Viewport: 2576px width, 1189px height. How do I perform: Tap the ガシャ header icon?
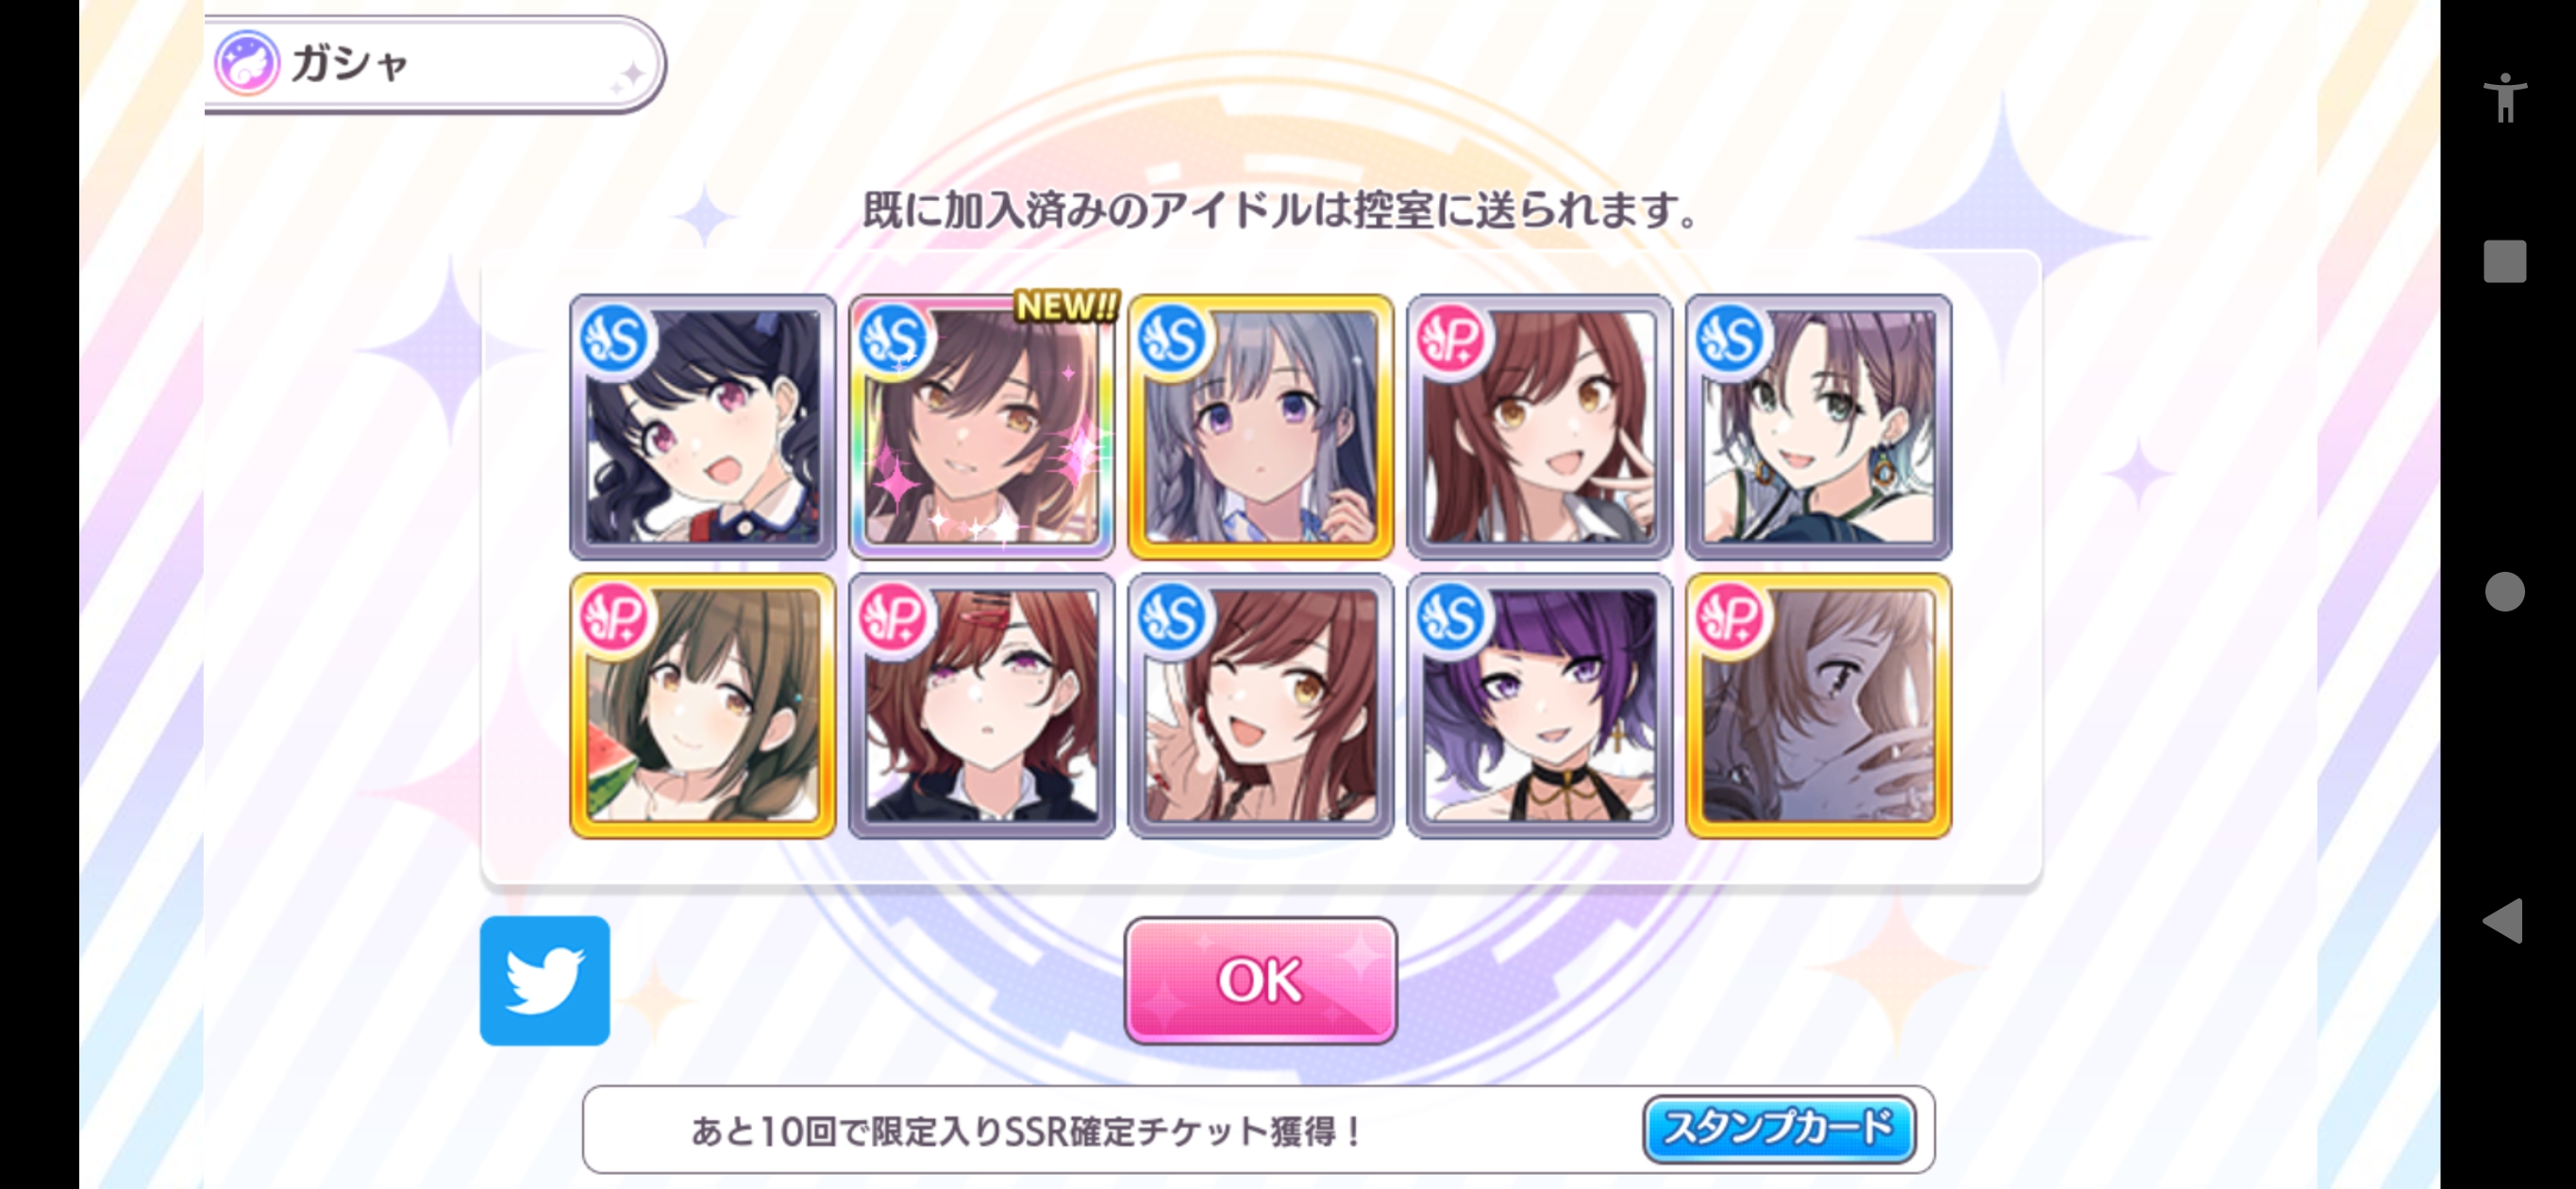tap(247, 63)
